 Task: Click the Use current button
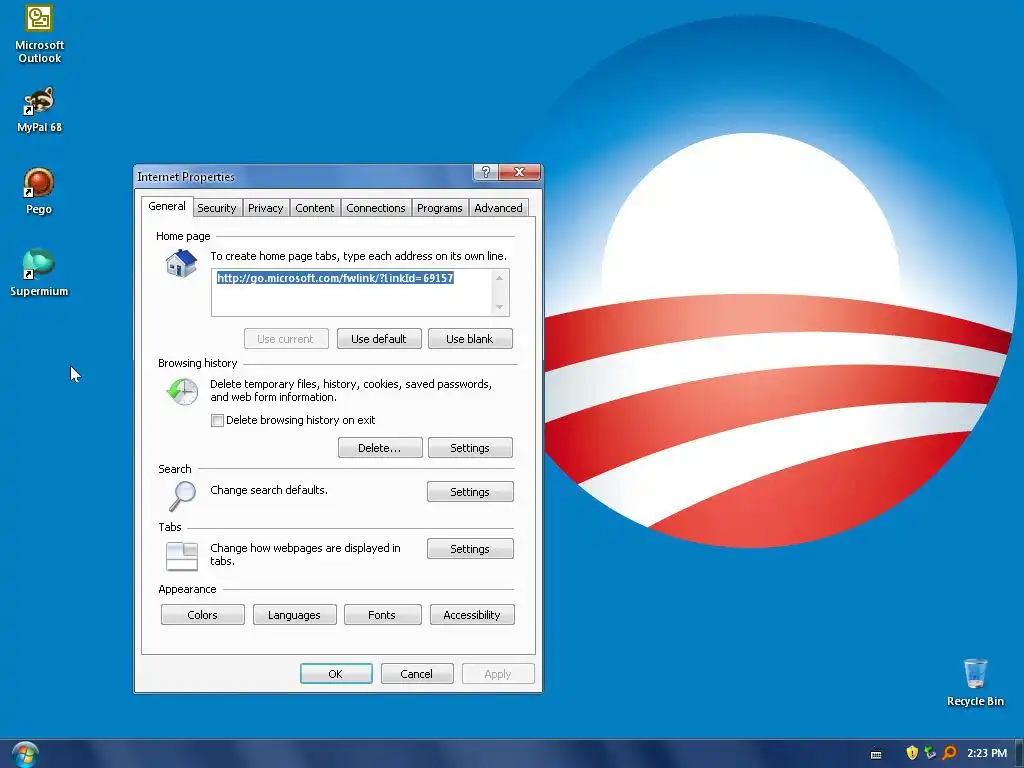(x=285, y=339)
